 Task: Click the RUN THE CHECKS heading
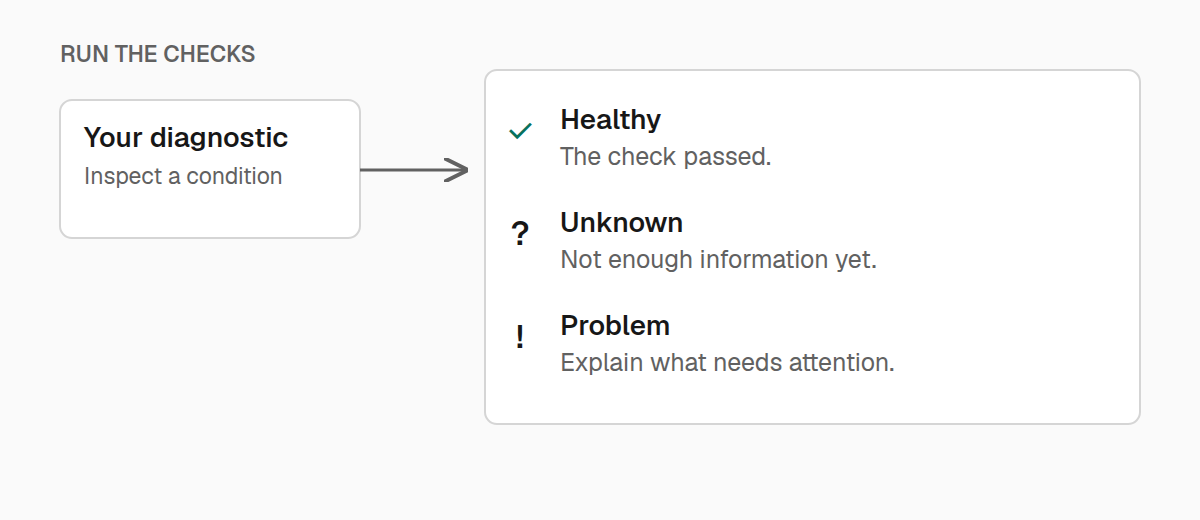coord(158,54)
